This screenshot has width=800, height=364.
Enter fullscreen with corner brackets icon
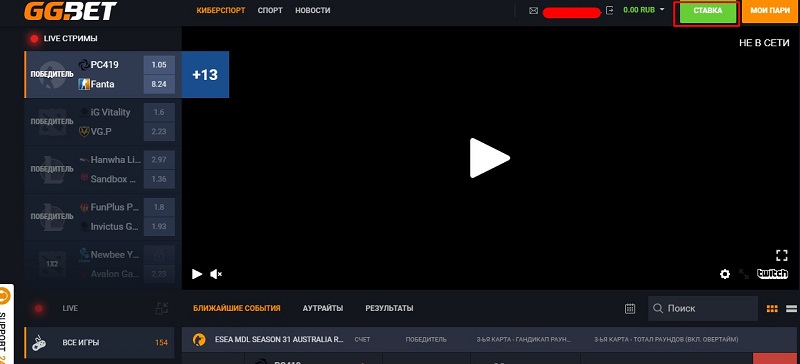(782, 255)
